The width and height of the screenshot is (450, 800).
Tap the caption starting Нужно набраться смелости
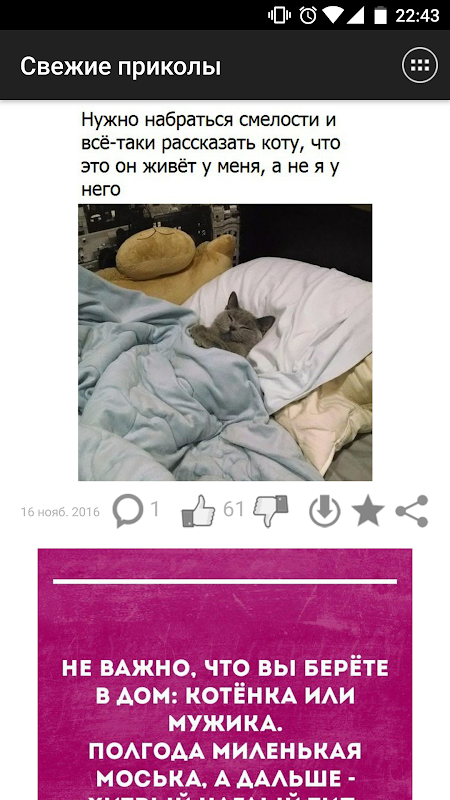click(211, 155)
